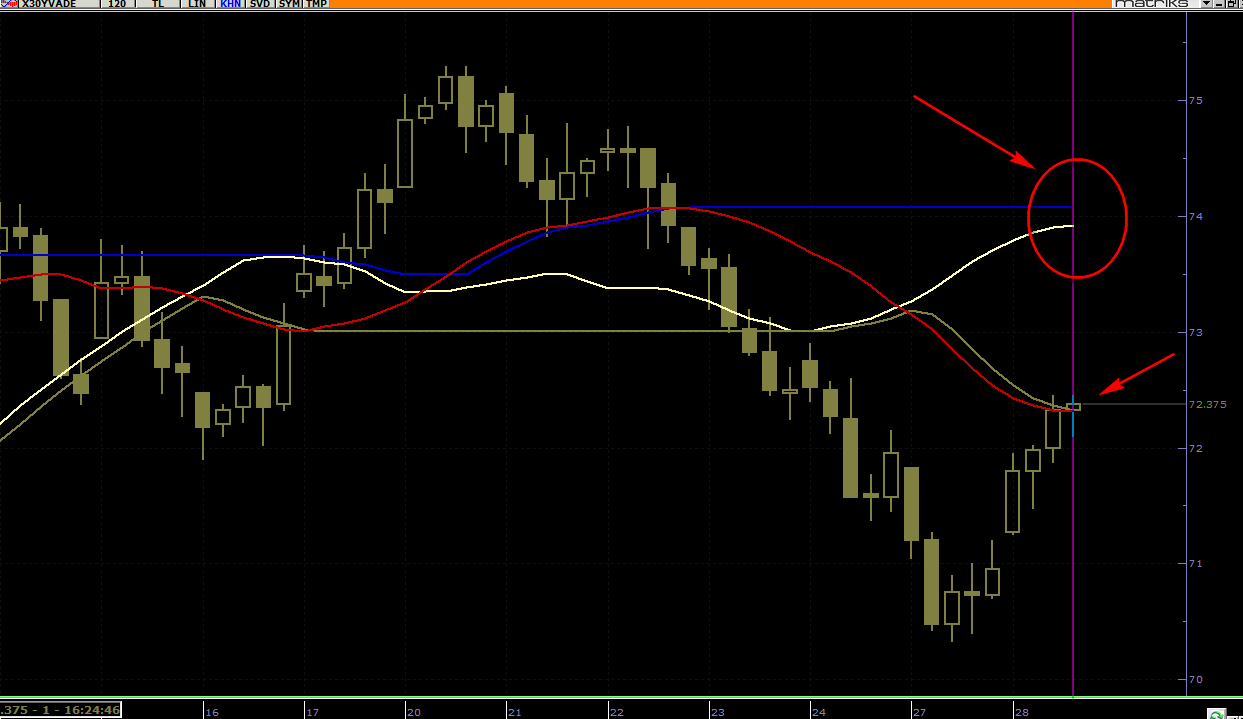Click the SVD button
Screen dimensions: 1243x719
(260, 4)
